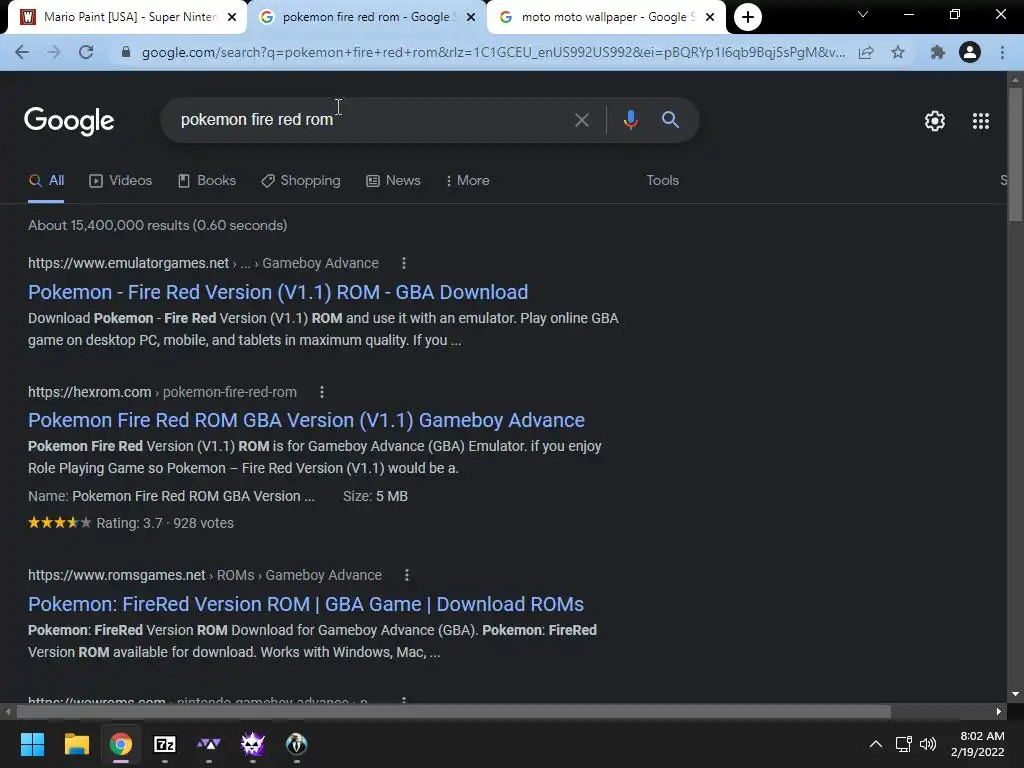Open 7-Zip from the taskbar
This screenshot has height=768, width=1024.
tap(165, 744)
